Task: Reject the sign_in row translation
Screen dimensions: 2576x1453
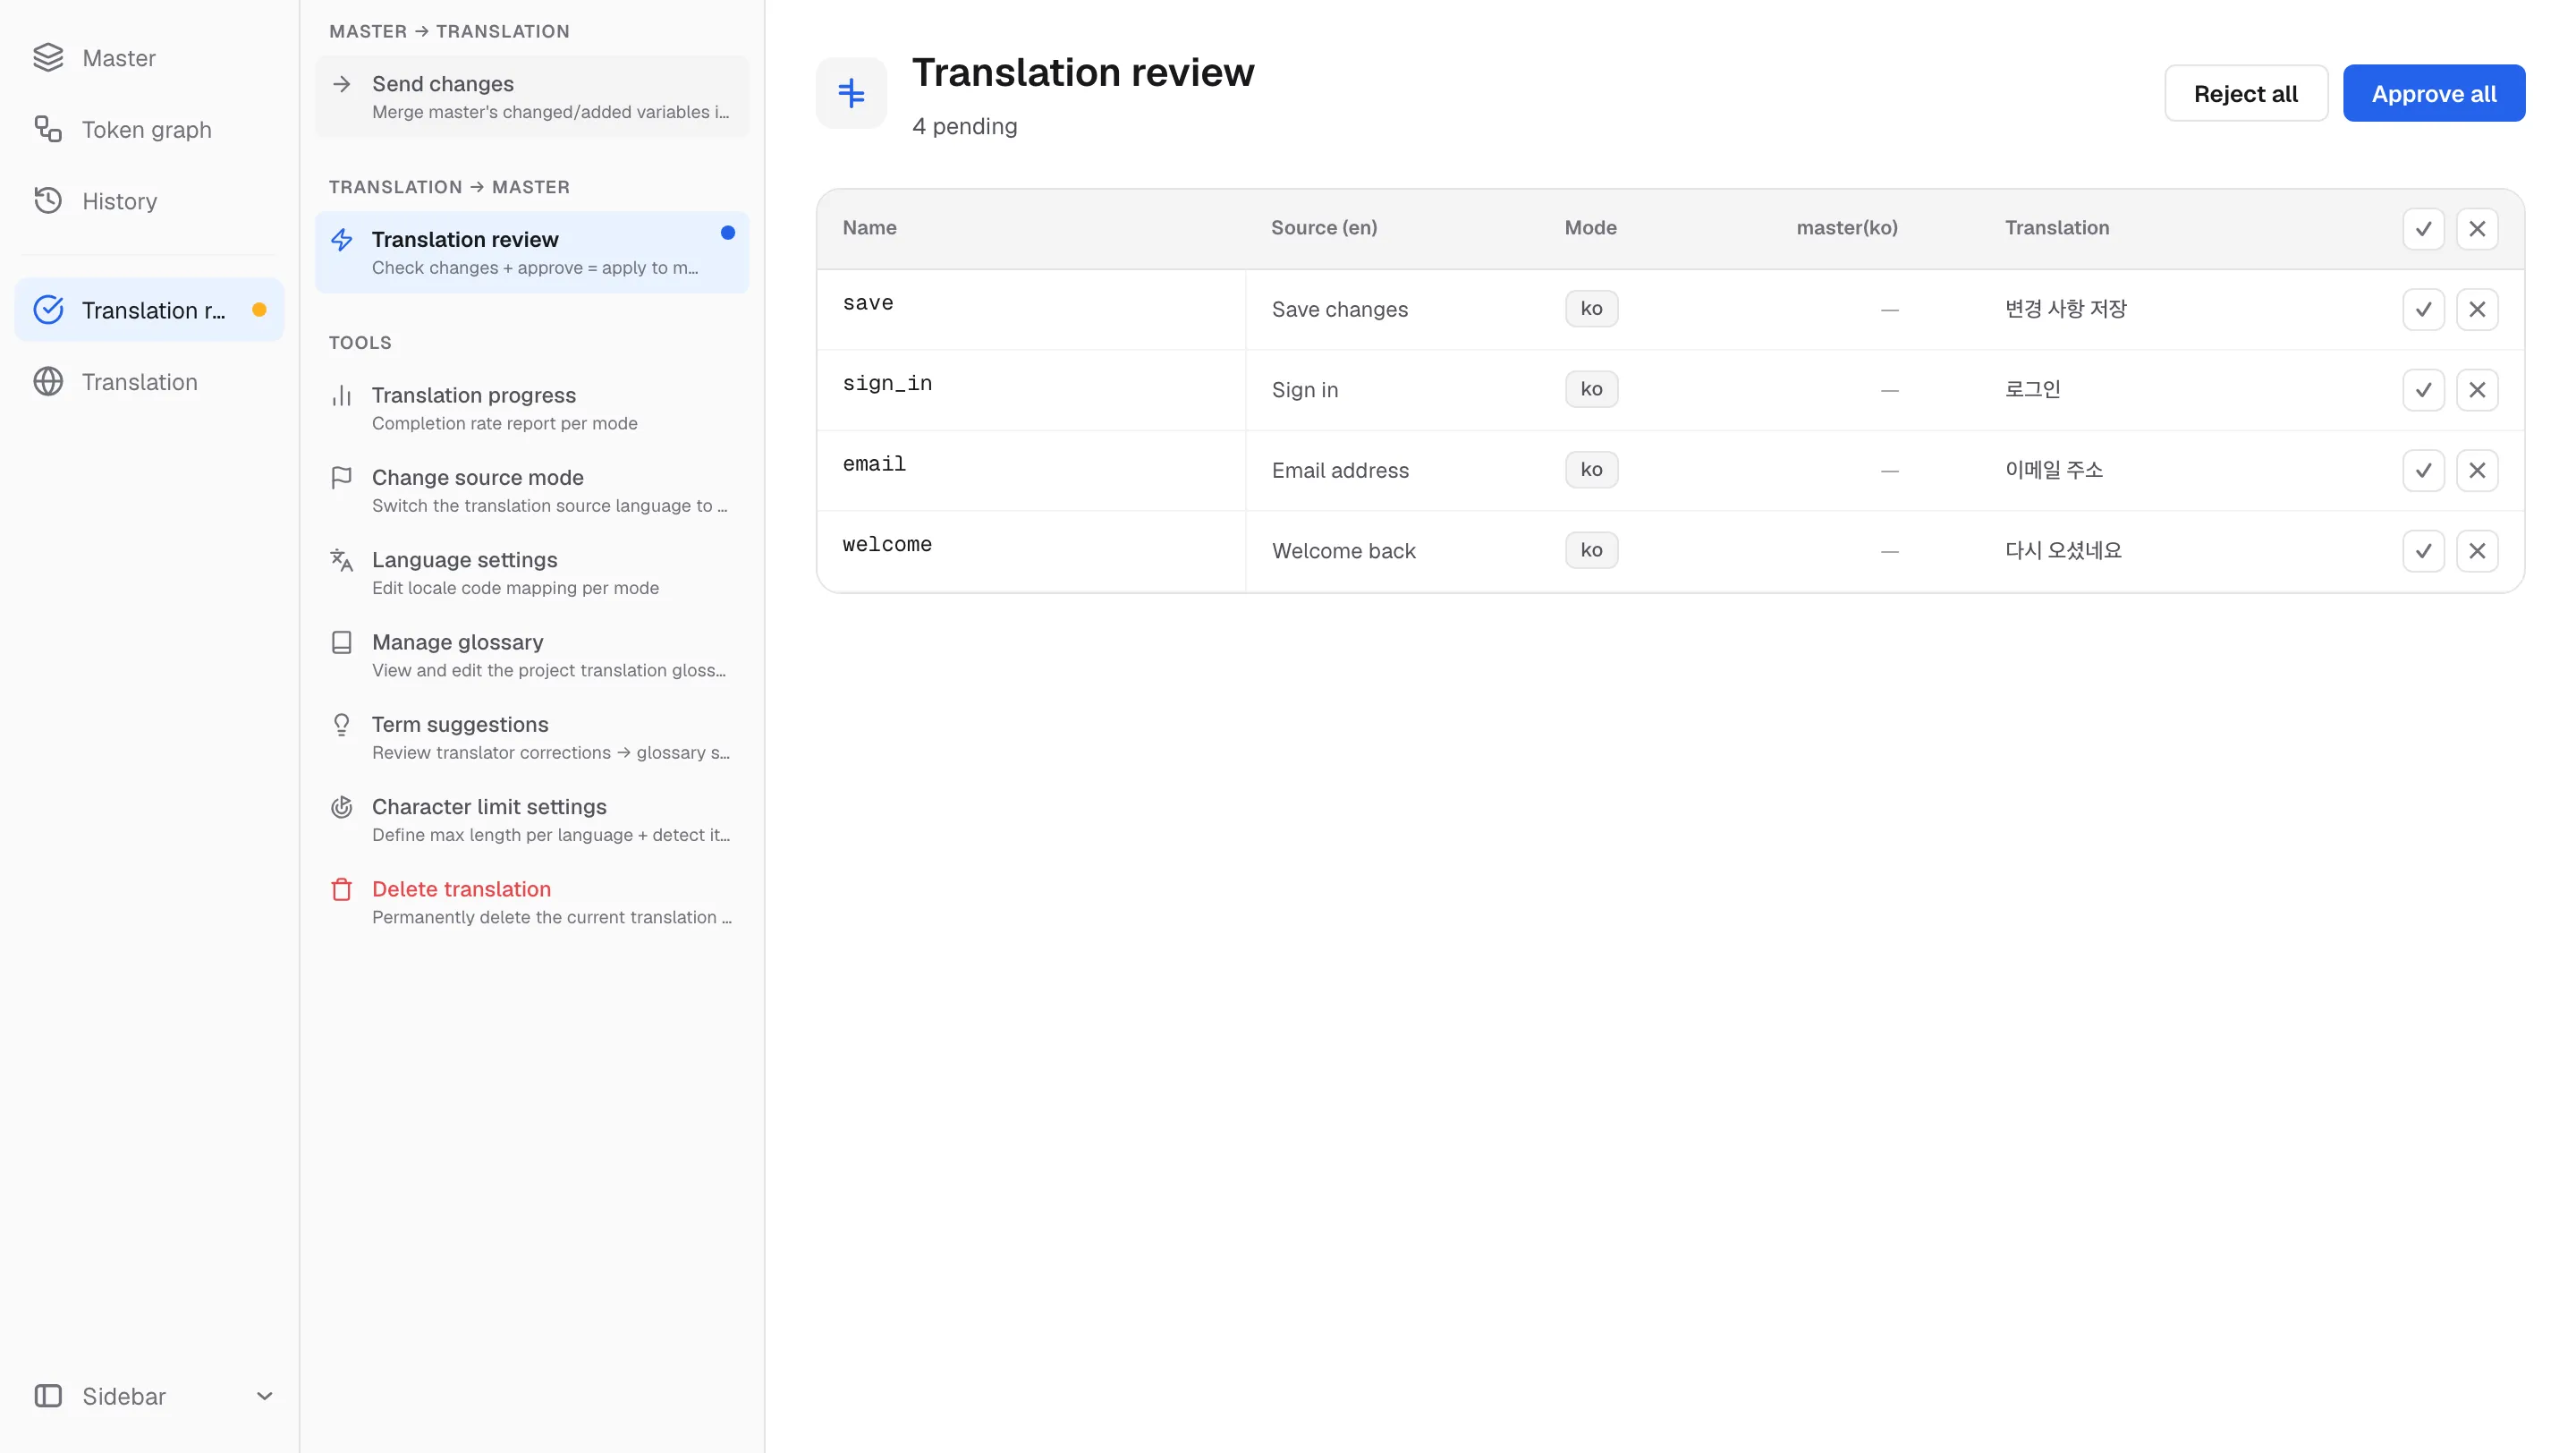Action: pos(2477,390)
